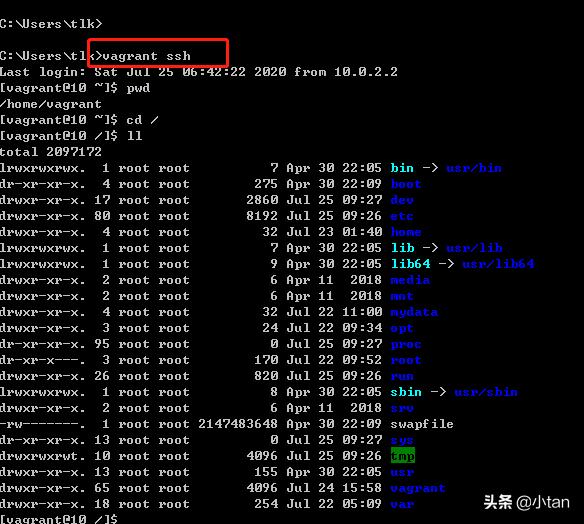Click the 'home' directory name
The image size is (584, 524).
tap(406, 232)
